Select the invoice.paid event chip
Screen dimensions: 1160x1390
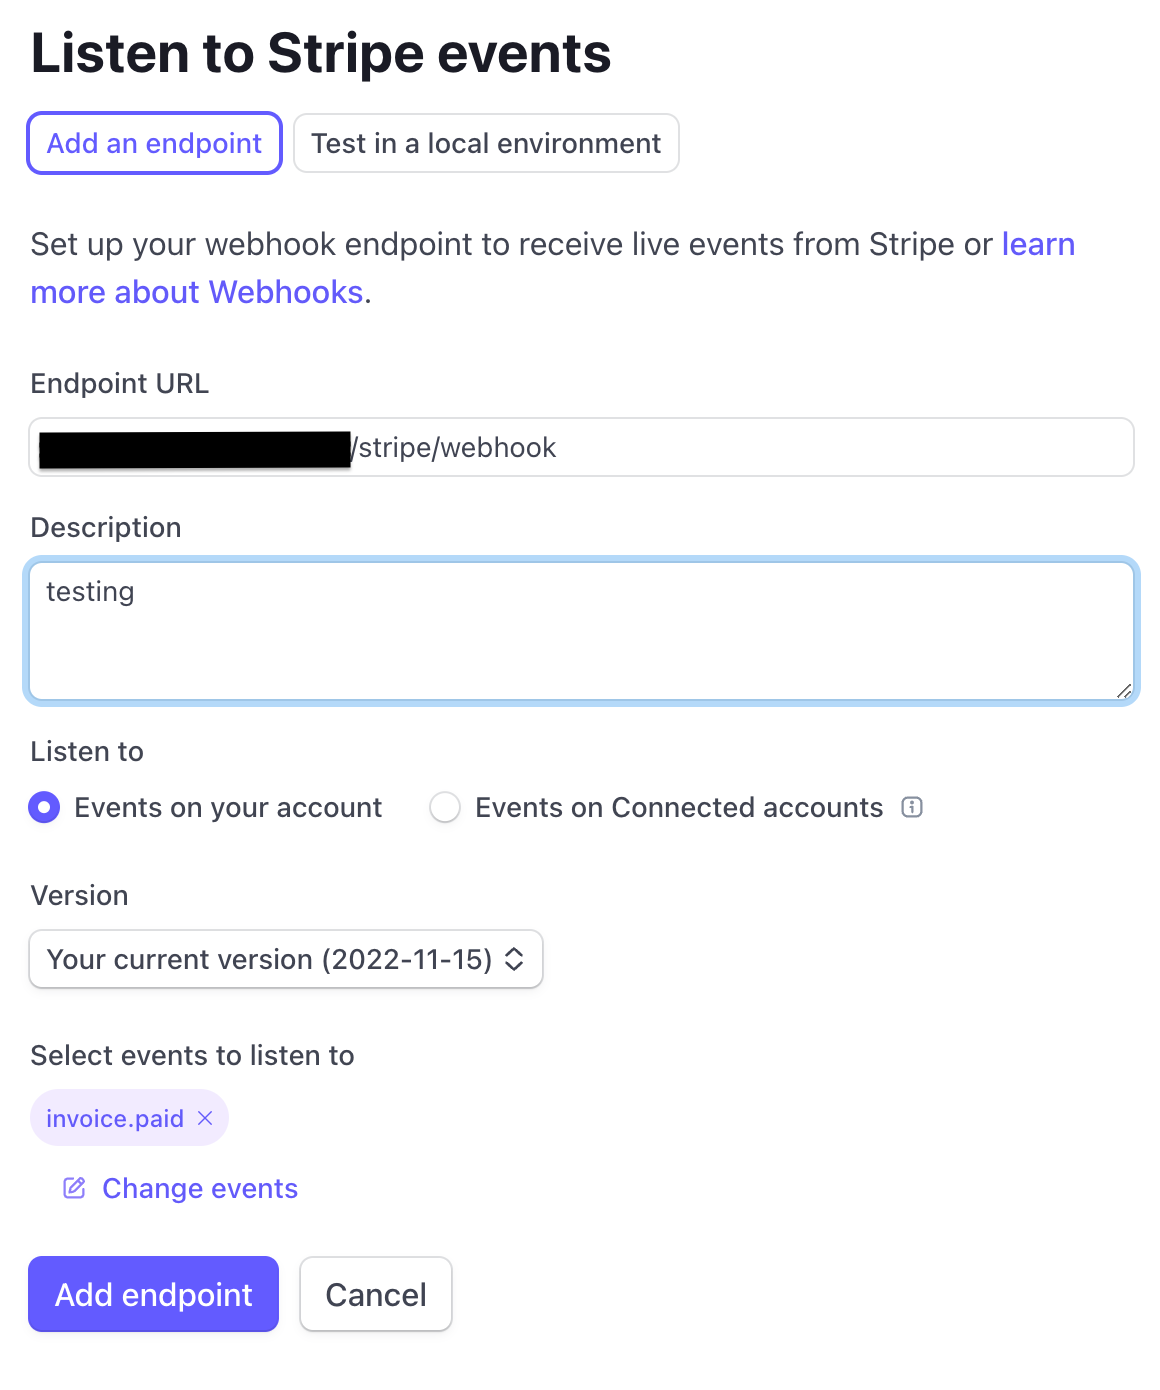coord(115,1118)
